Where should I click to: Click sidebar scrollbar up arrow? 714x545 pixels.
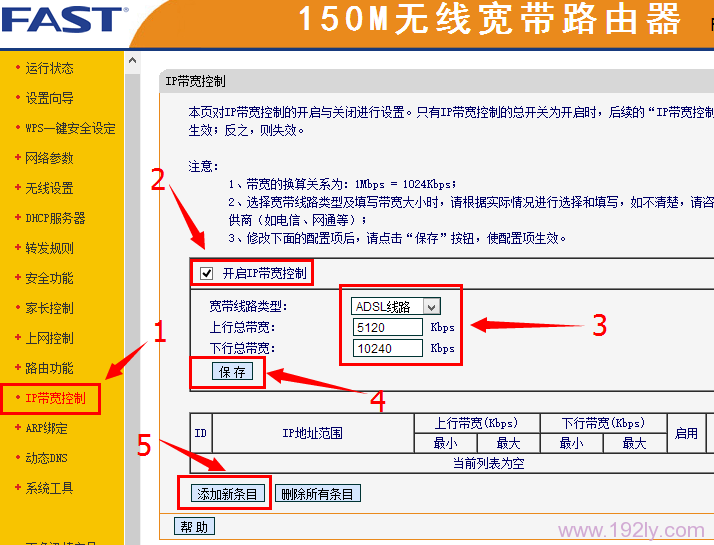click(133, 60)
